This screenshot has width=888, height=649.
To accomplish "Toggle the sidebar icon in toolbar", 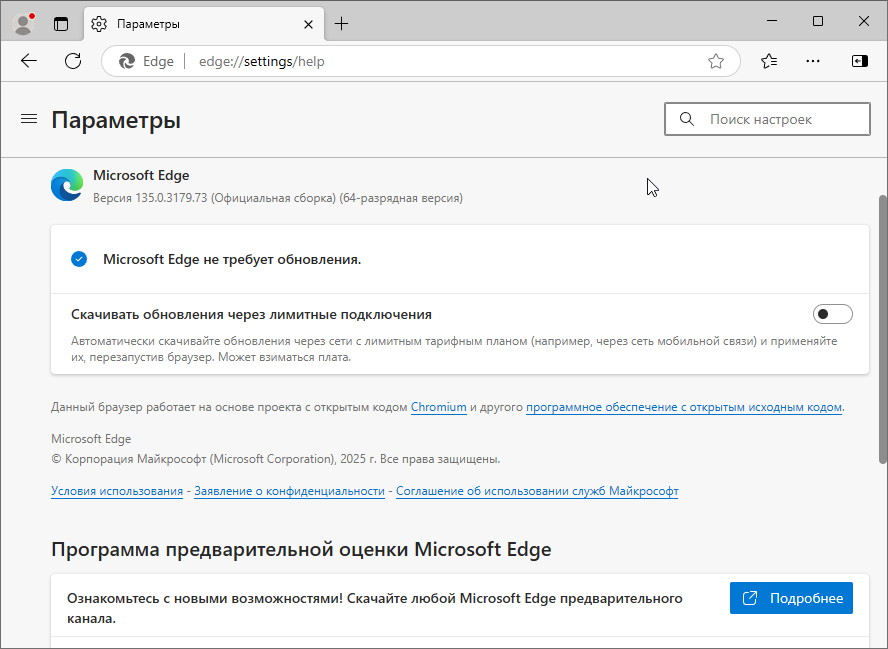I will tap(859, 61).
